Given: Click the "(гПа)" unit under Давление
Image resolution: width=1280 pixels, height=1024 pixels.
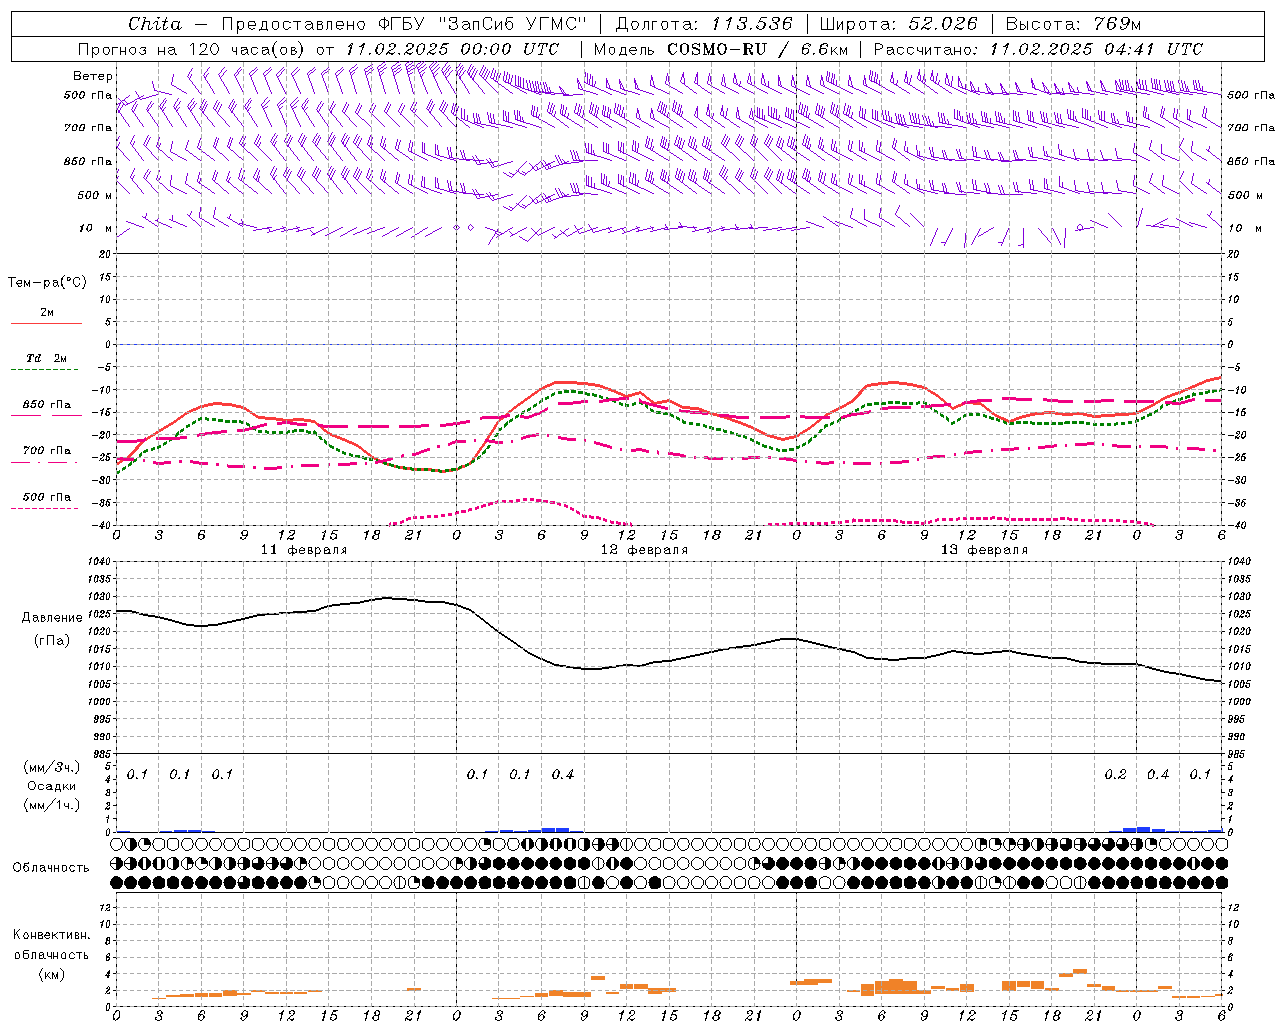Looking at the screenshot, I should tap(52, 640).
